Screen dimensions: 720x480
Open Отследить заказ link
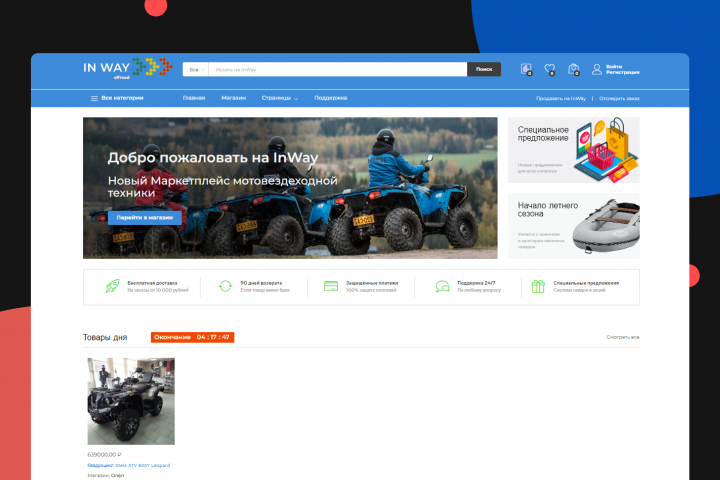click(619, 98)
